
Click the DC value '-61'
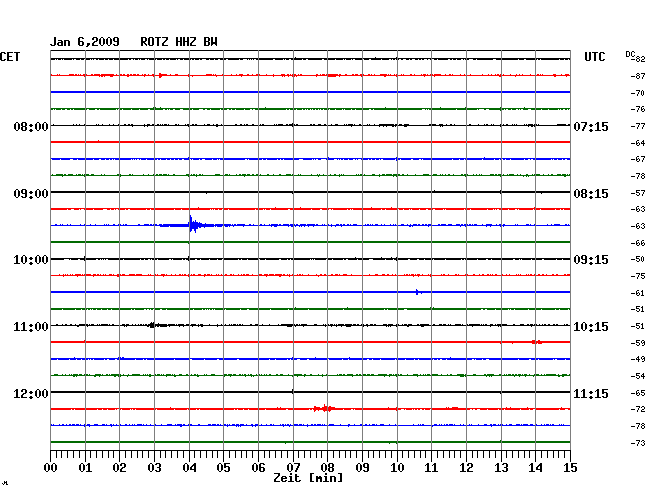(x=638, y=293)
